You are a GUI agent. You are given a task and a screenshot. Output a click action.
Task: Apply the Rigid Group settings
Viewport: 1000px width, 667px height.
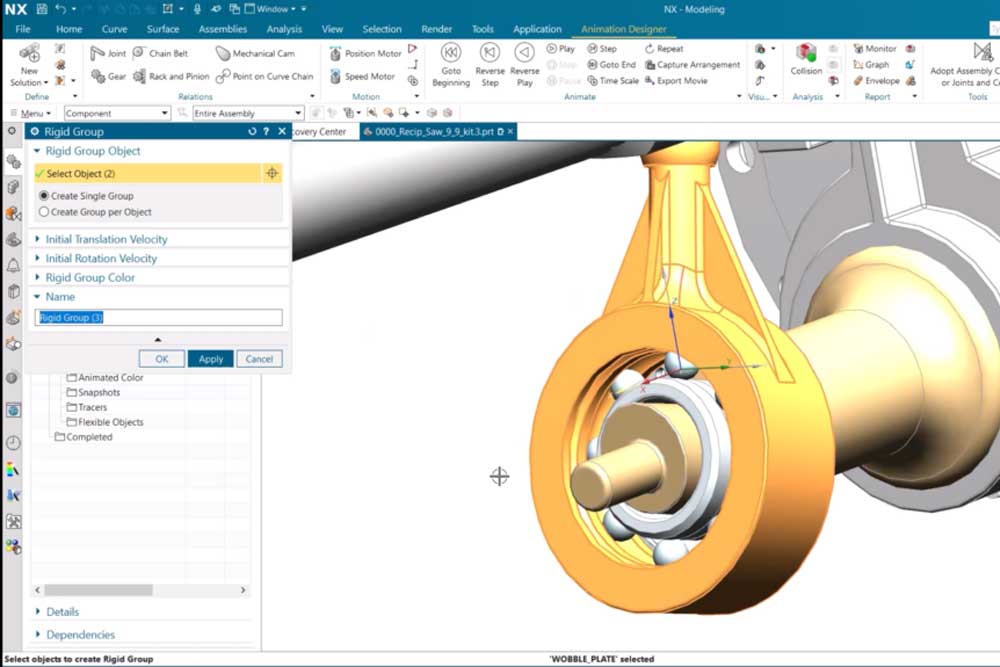[x=210, y=358]
